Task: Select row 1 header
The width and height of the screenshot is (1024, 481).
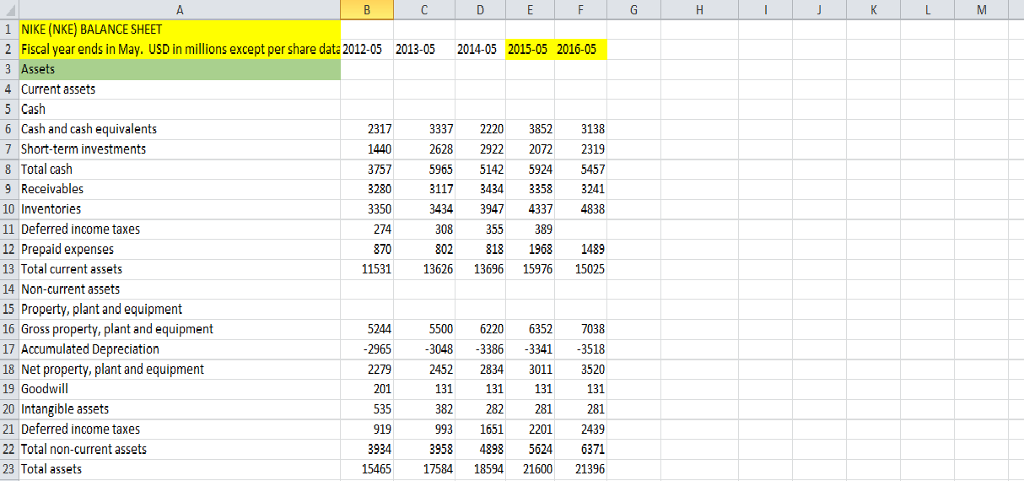Action: click(9, 29)
